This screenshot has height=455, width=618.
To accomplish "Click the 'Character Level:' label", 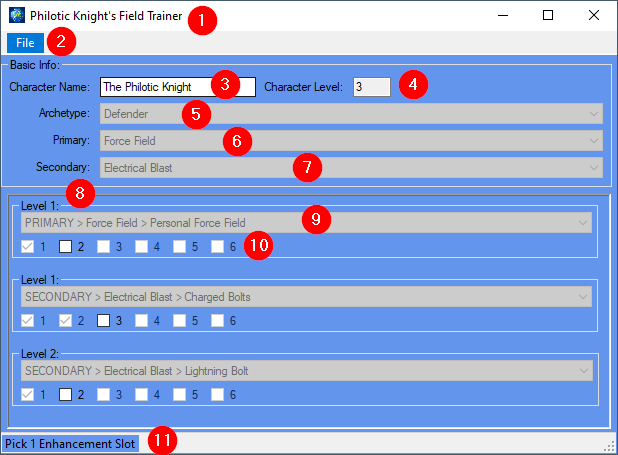I will (x=303, y=87).
